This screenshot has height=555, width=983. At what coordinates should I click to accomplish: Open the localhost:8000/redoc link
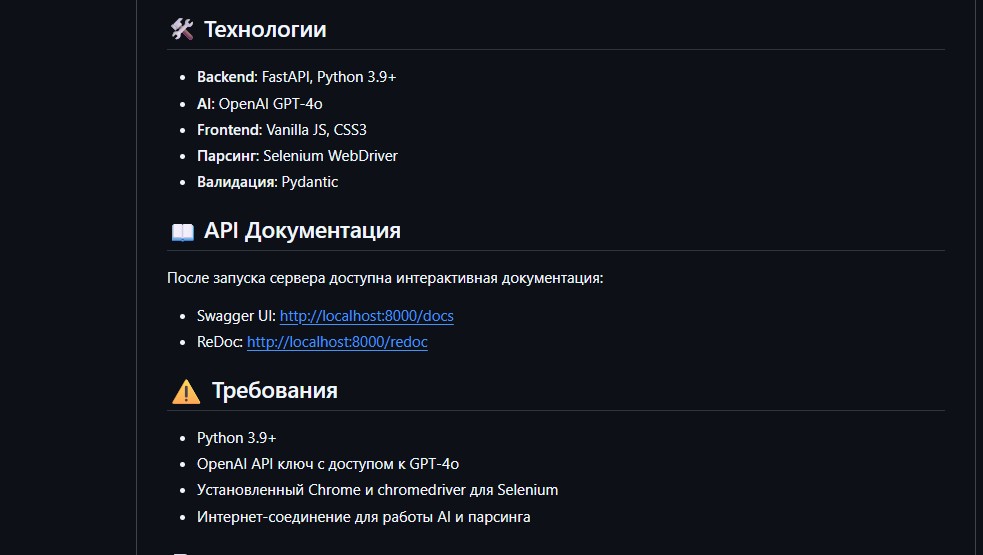pos(337,342)
